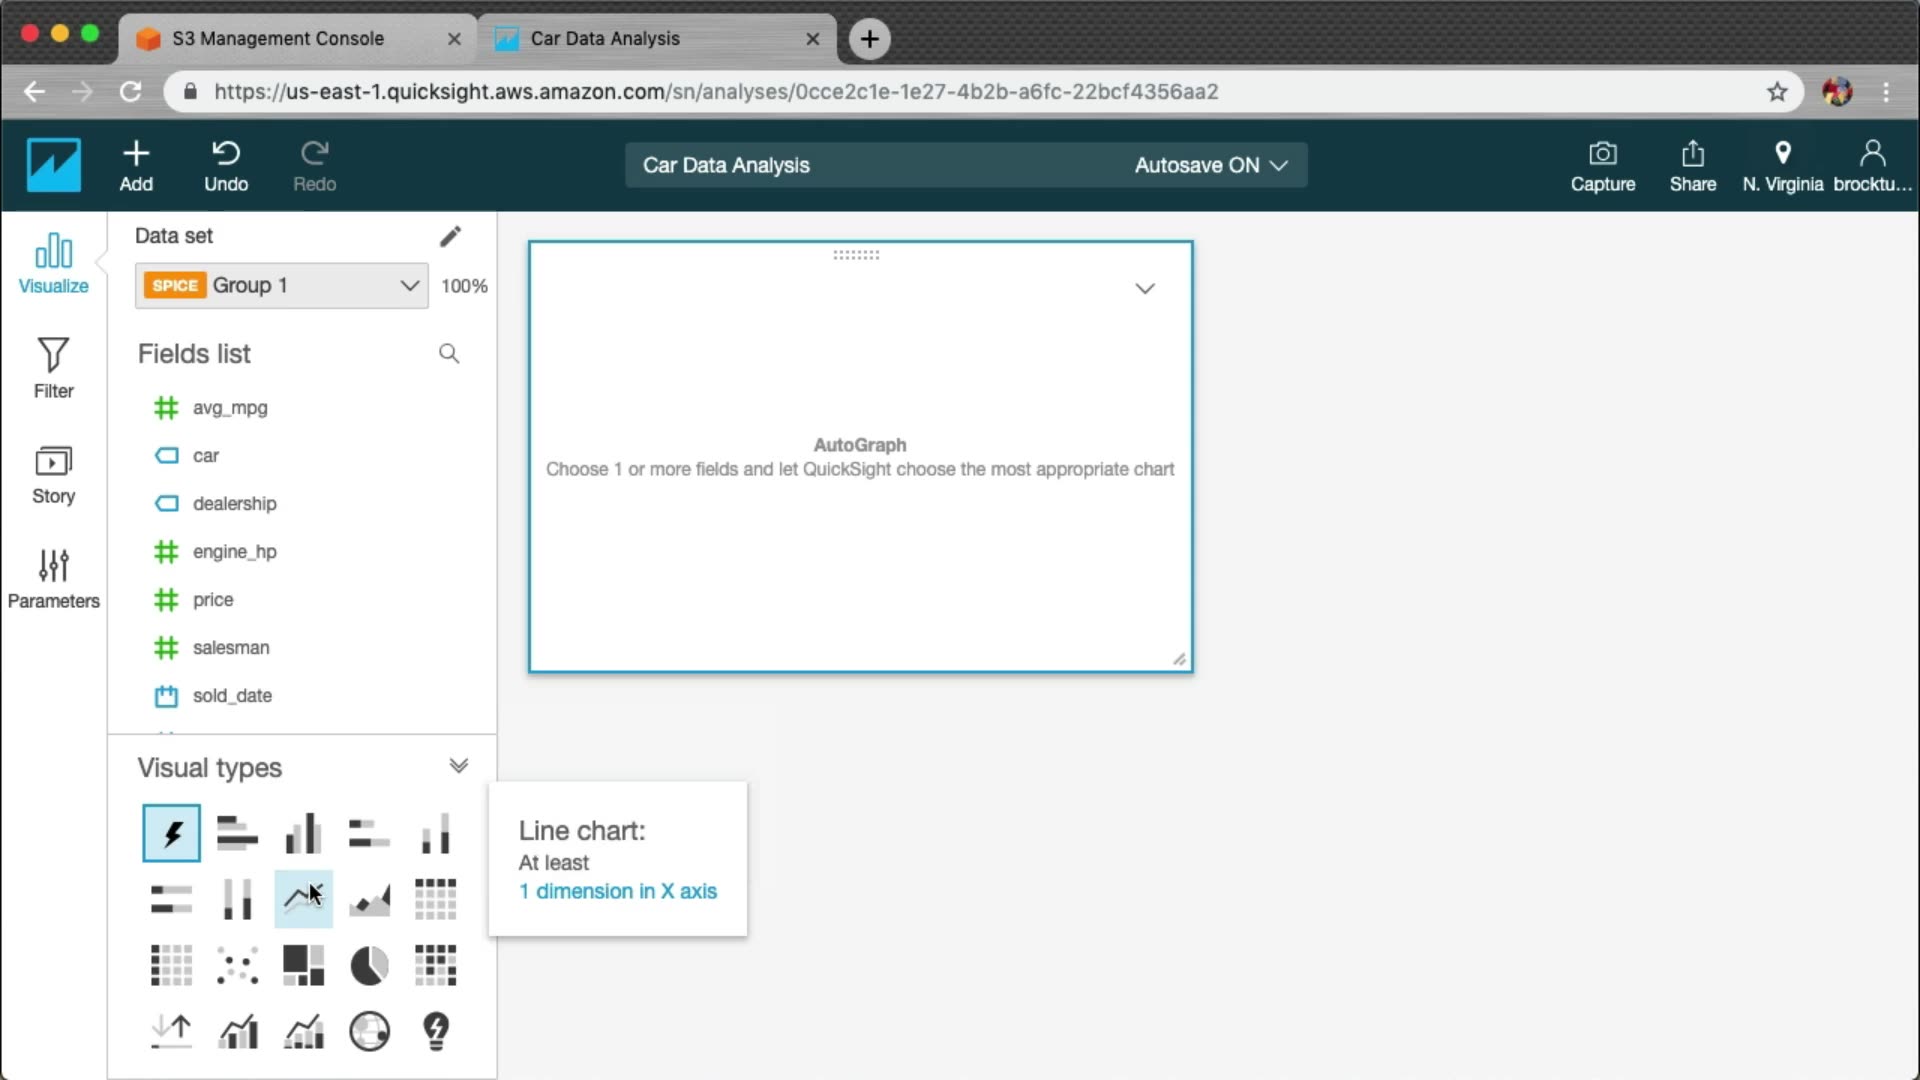
Task: Select the scatter plot visual type
Action: pos(237,966)
